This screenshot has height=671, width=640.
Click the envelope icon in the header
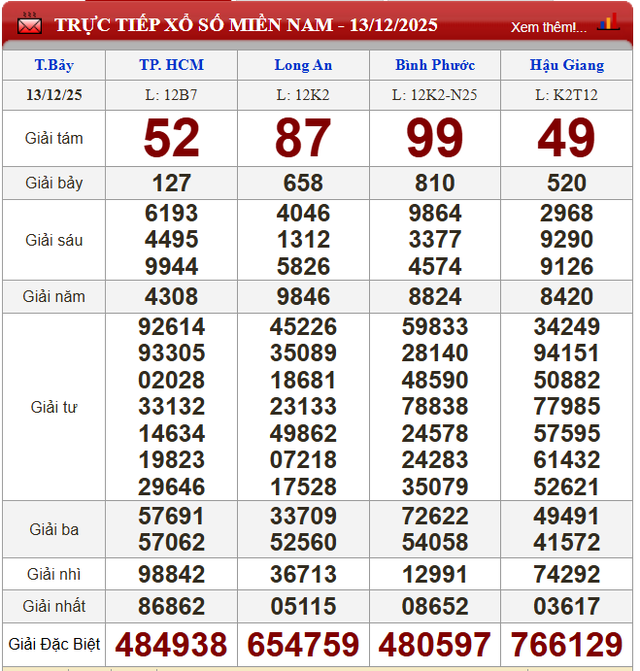pyautogui.click(x=29, y=24)
